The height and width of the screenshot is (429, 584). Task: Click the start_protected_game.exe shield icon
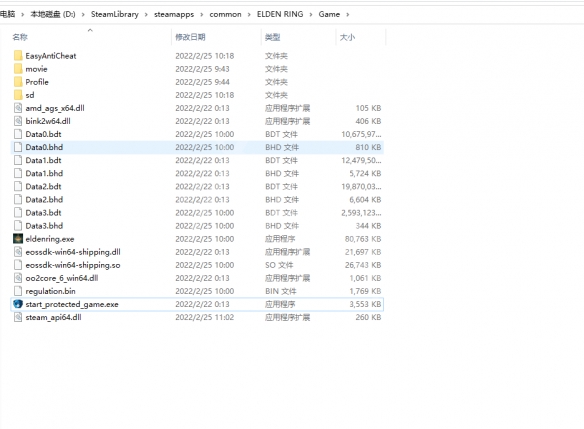pyautogui.click(x=18, y=304)
